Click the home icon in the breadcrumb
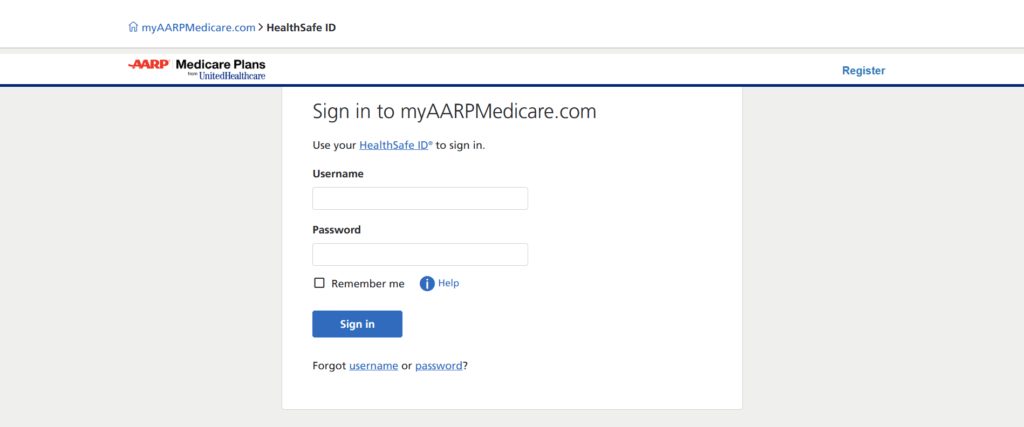 tap(133, 27)
